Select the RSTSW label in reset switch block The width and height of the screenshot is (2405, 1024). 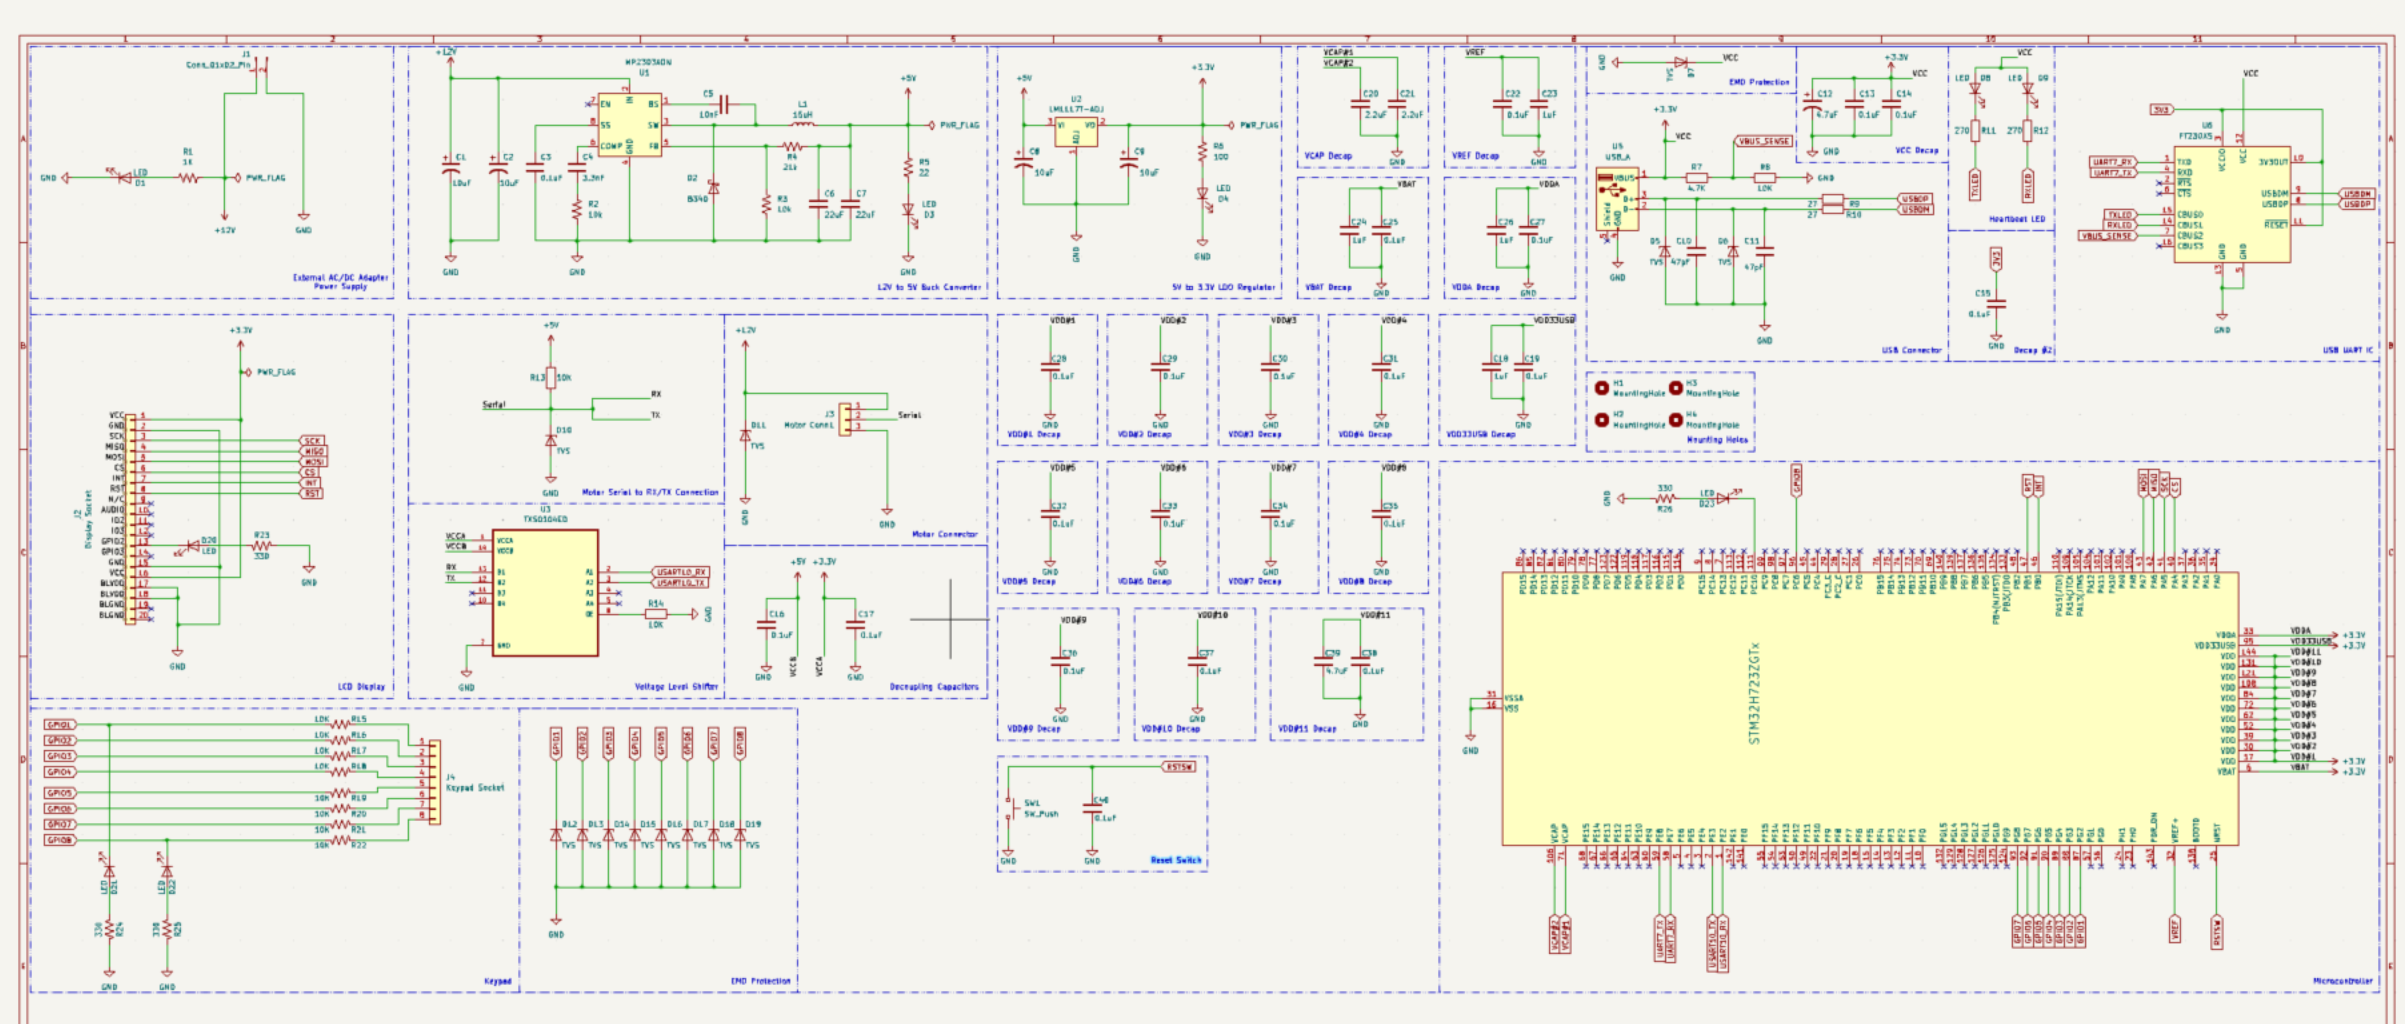[x=1179, y=767]
